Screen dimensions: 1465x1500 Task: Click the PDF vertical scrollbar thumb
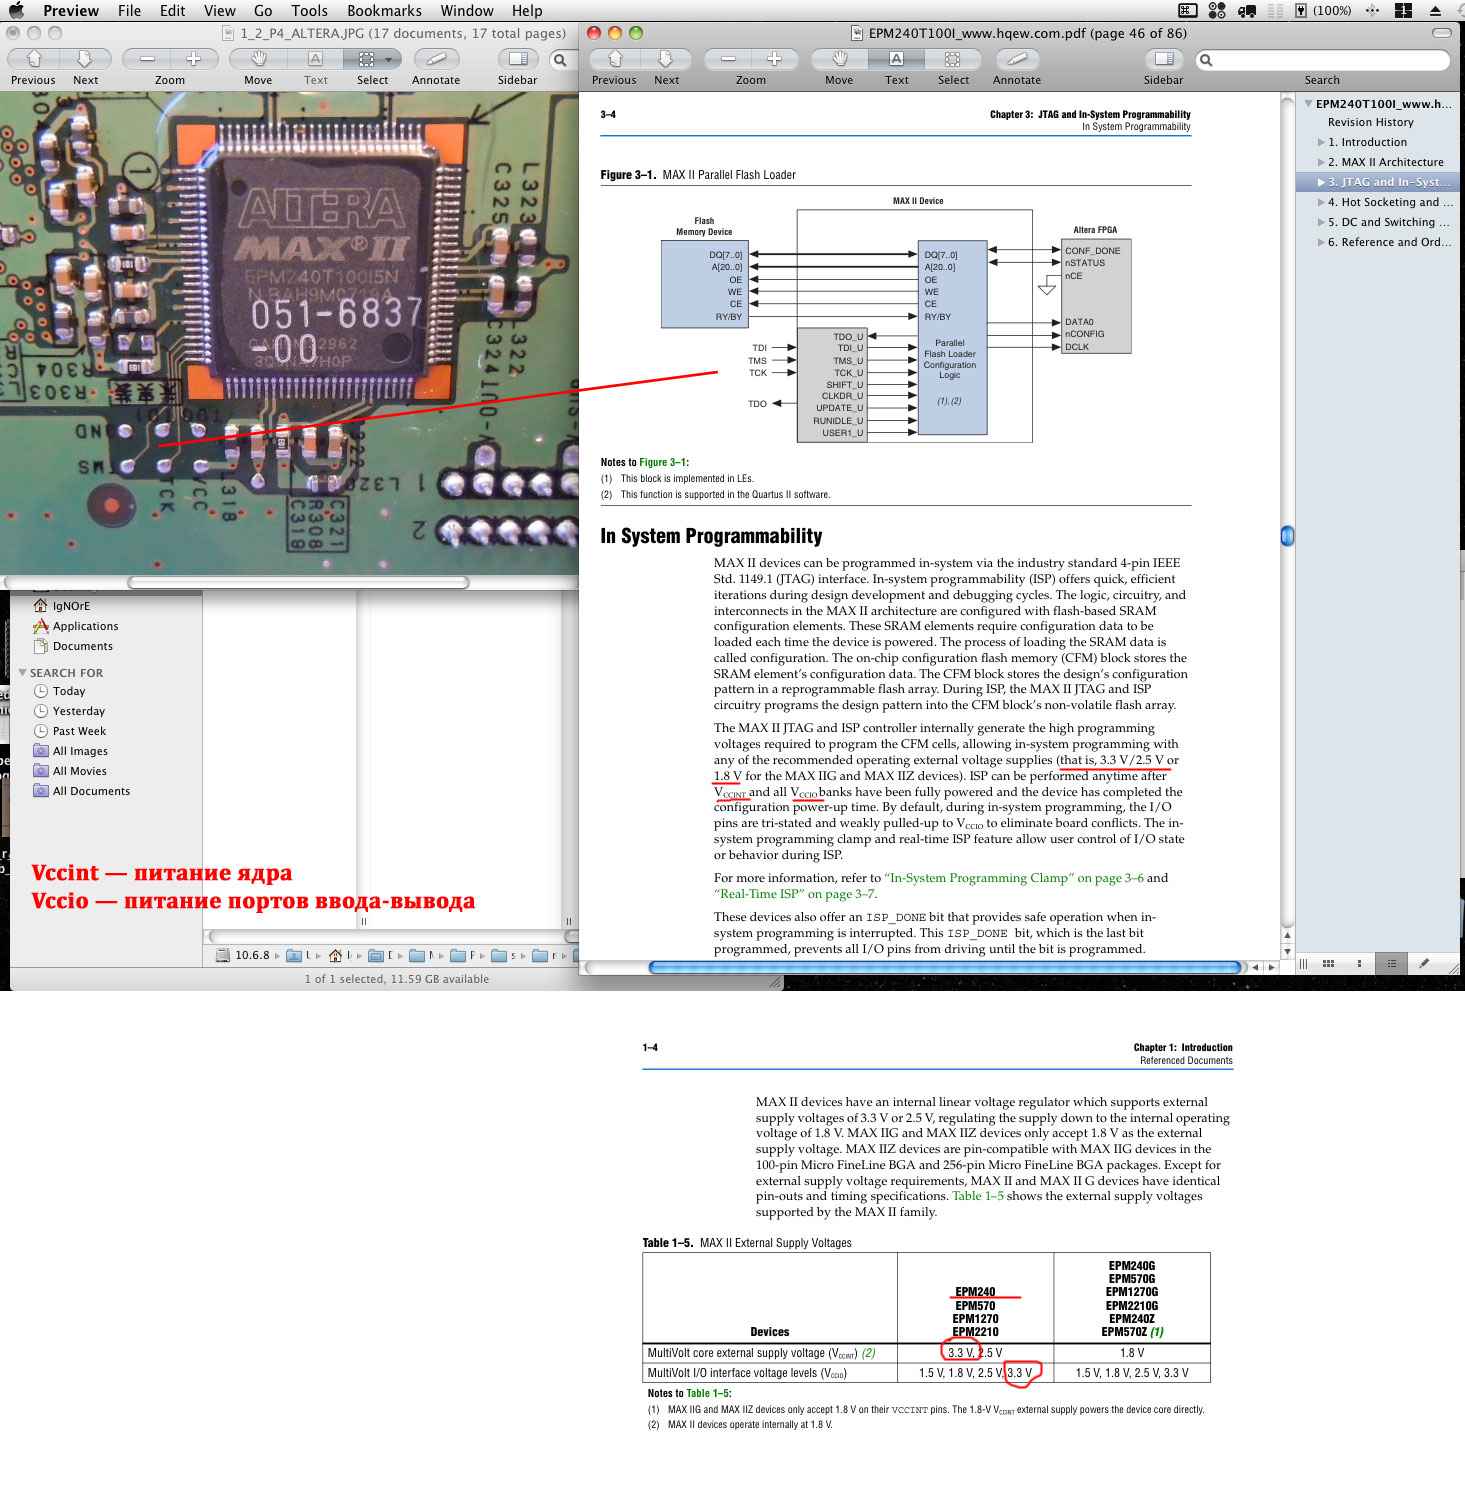[x=1287, y=536]
